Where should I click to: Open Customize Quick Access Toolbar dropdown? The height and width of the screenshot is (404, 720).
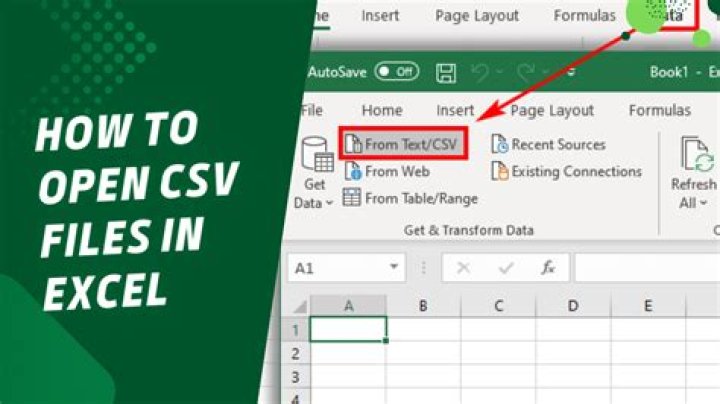coord(571,72)
